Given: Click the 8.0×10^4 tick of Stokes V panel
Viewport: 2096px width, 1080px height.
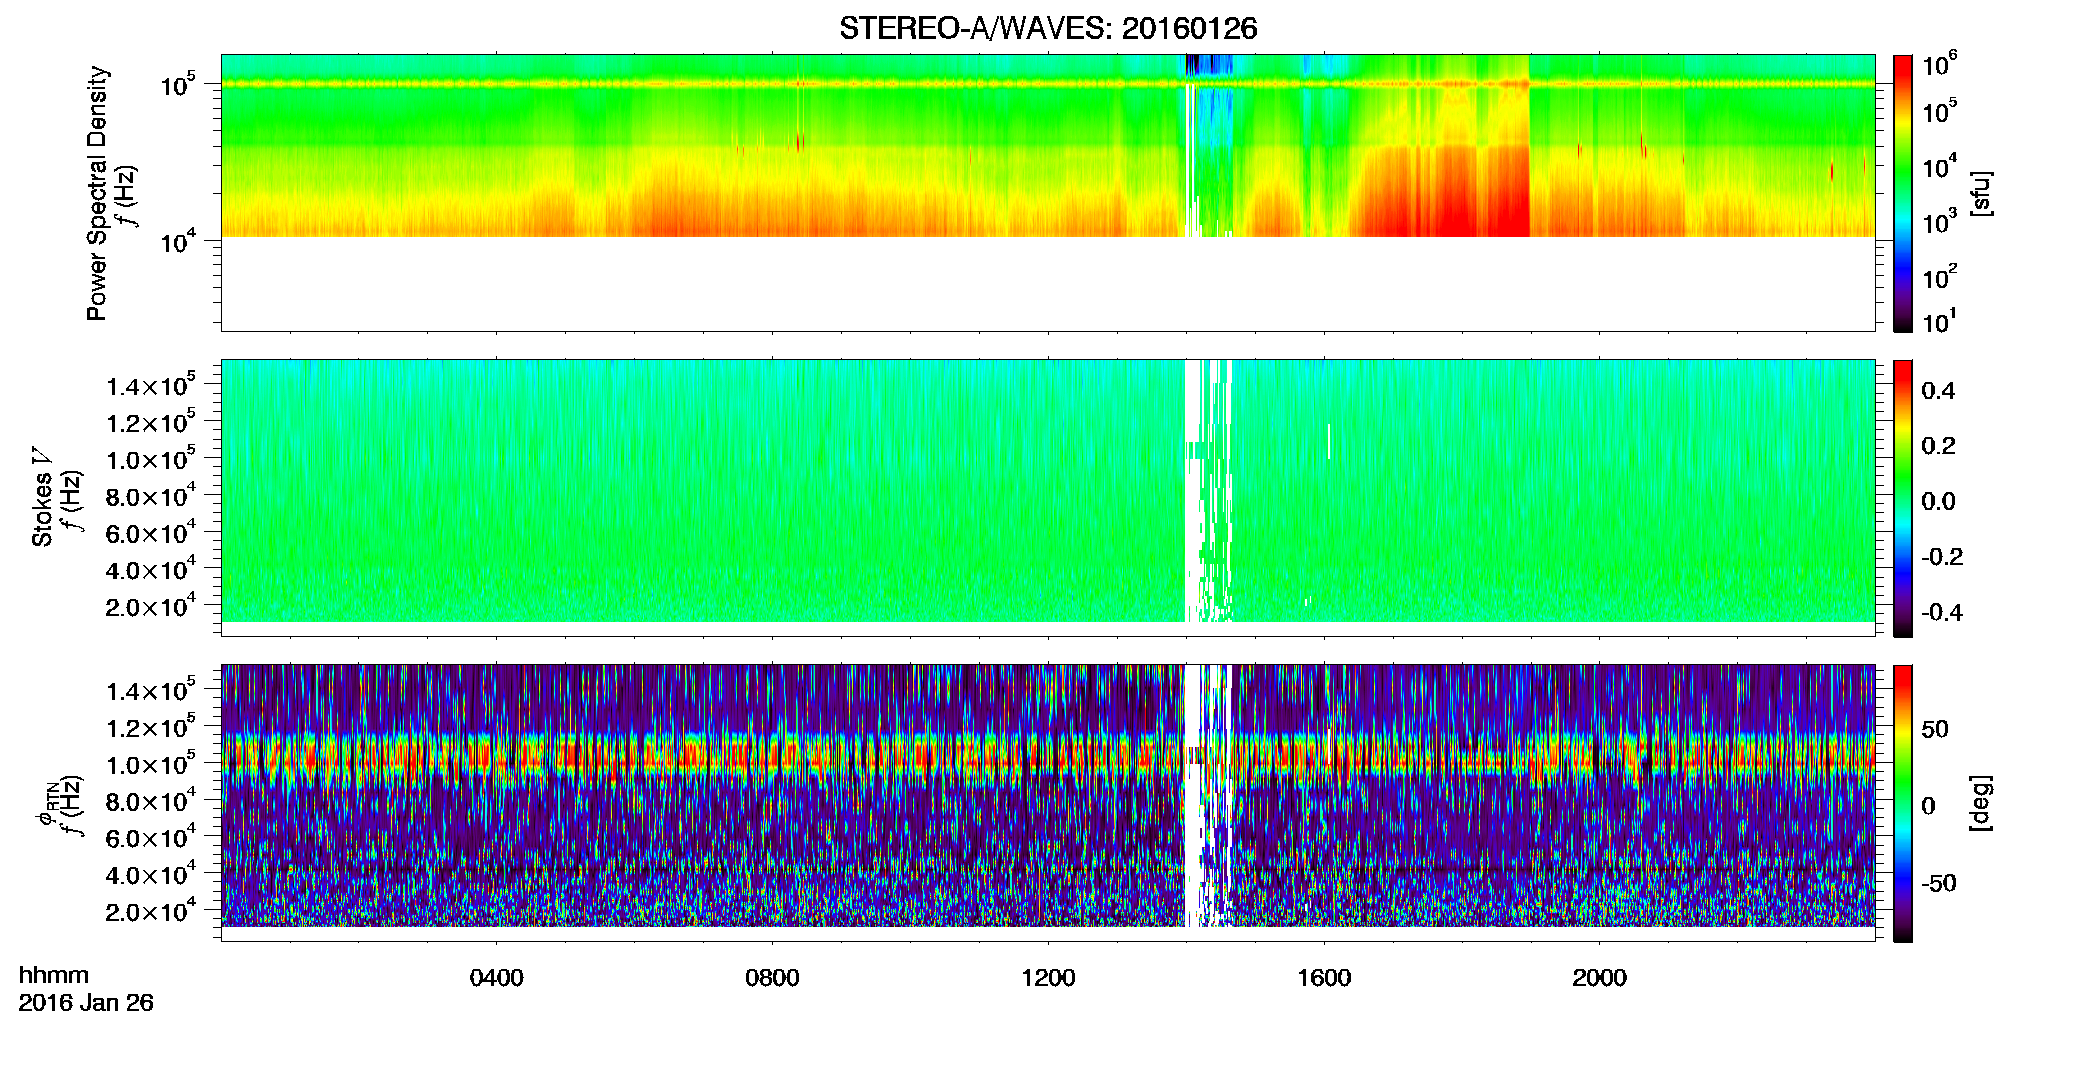Looking at the screenshot, I should pos(151,495).
